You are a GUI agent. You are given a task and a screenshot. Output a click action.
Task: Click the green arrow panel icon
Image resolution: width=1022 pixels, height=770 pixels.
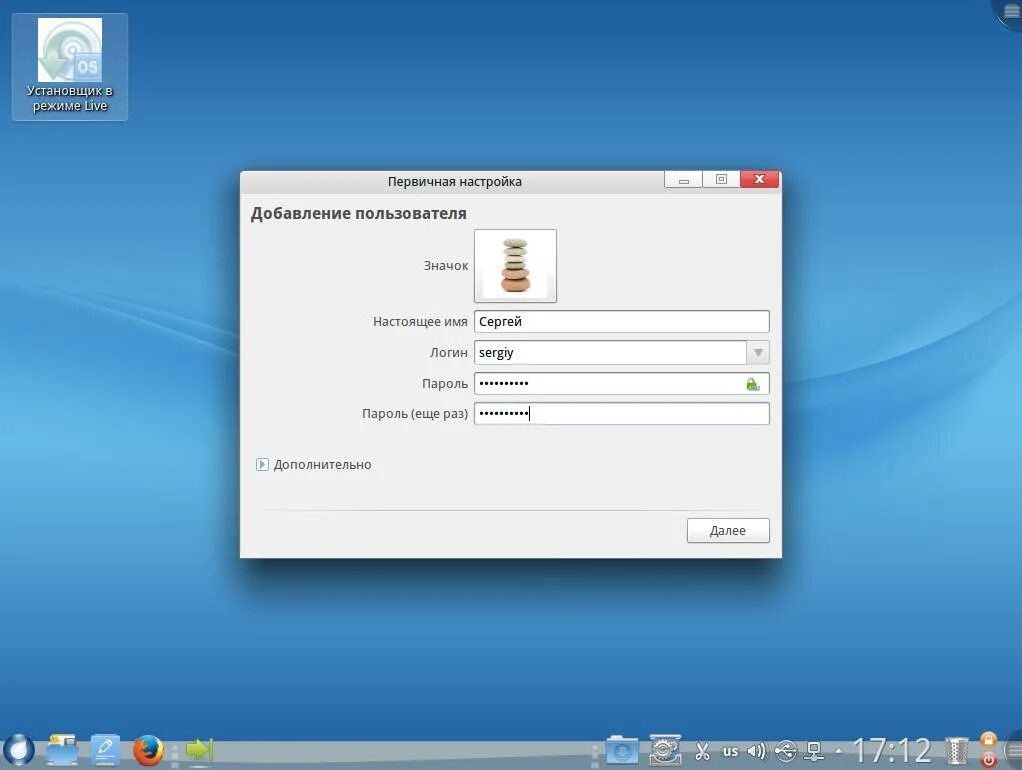199,750
